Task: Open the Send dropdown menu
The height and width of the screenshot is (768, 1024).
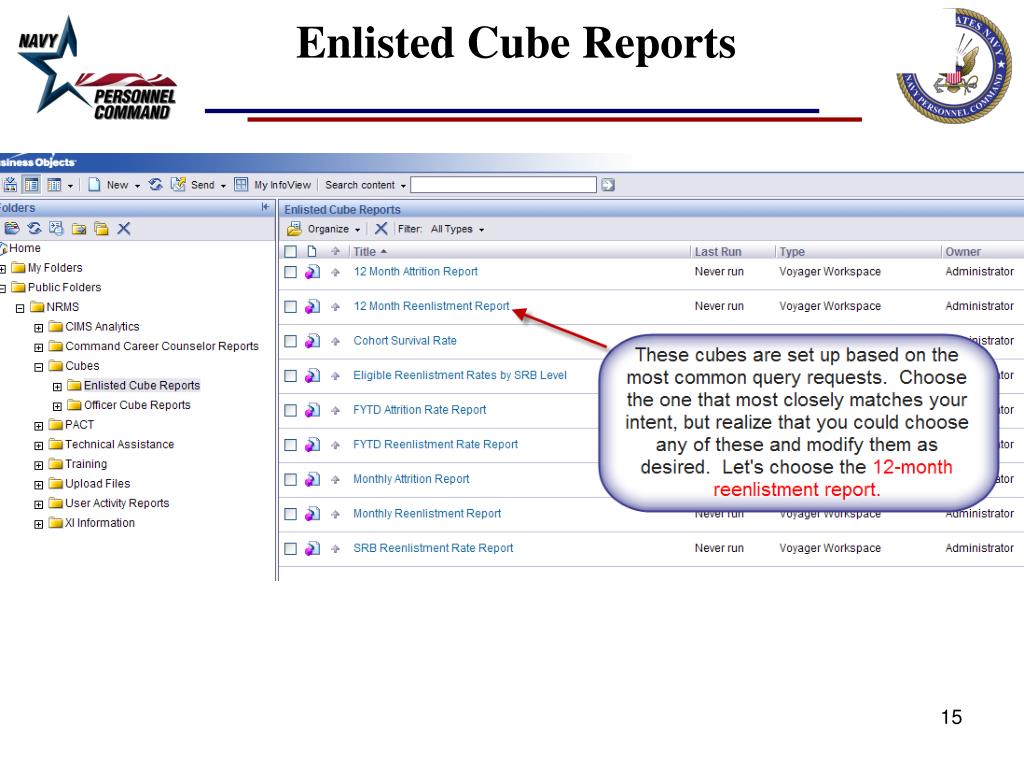Action: click(223, 185)
